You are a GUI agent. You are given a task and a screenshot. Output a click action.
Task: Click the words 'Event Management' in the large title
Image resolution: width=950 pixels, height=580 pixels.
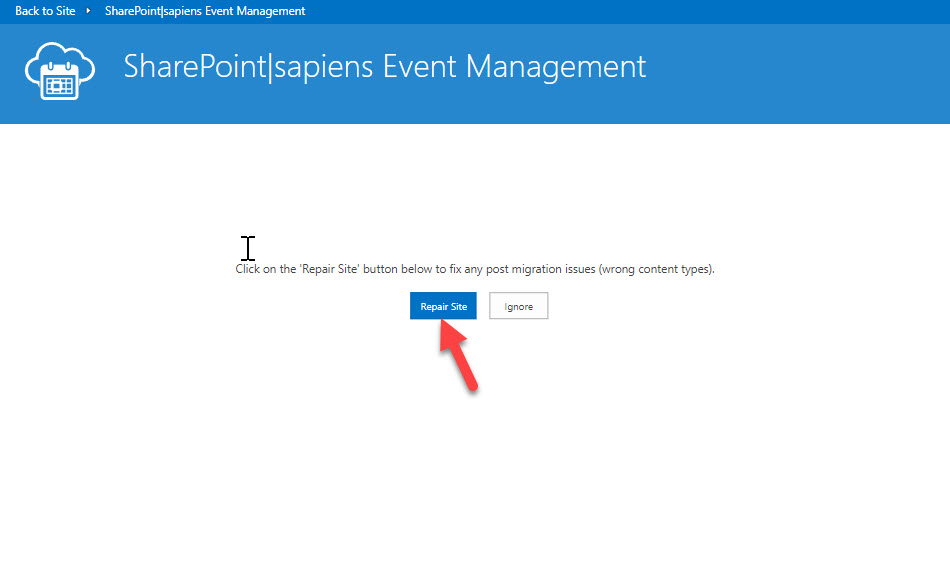tap(514, 67)
